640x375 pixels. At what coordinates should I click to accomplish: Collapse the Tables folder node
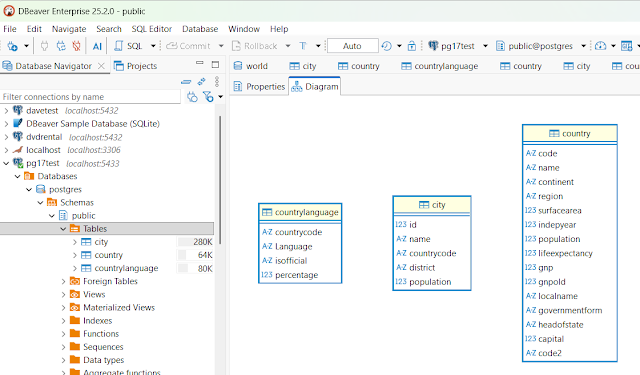click(x=63, y=229)
